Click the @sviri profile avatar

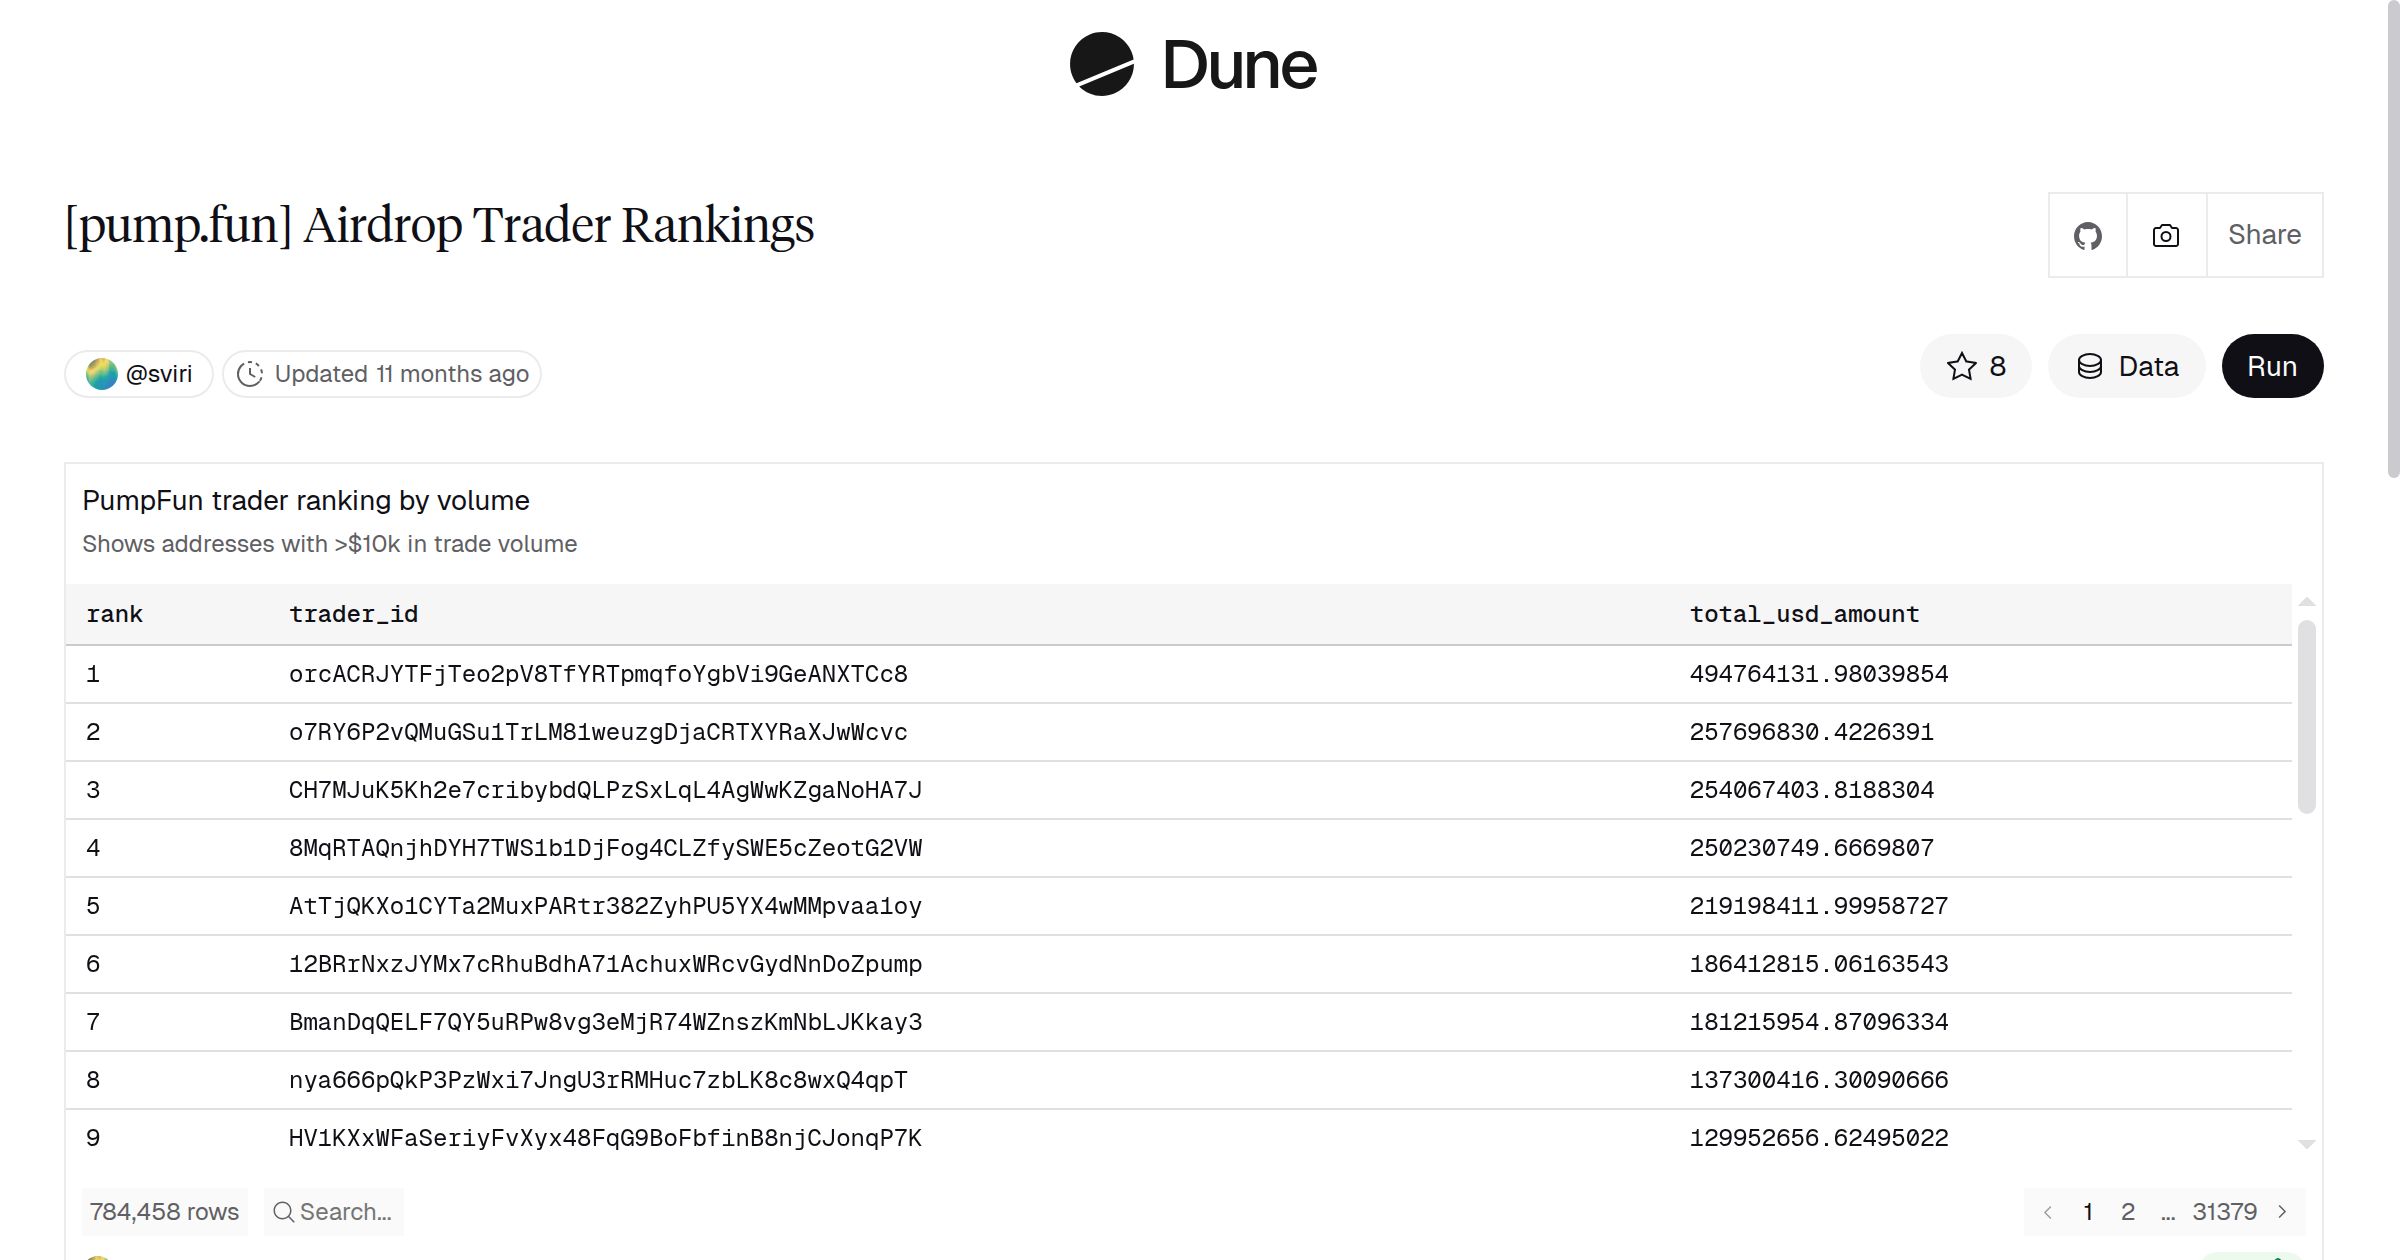pos(103,372)
